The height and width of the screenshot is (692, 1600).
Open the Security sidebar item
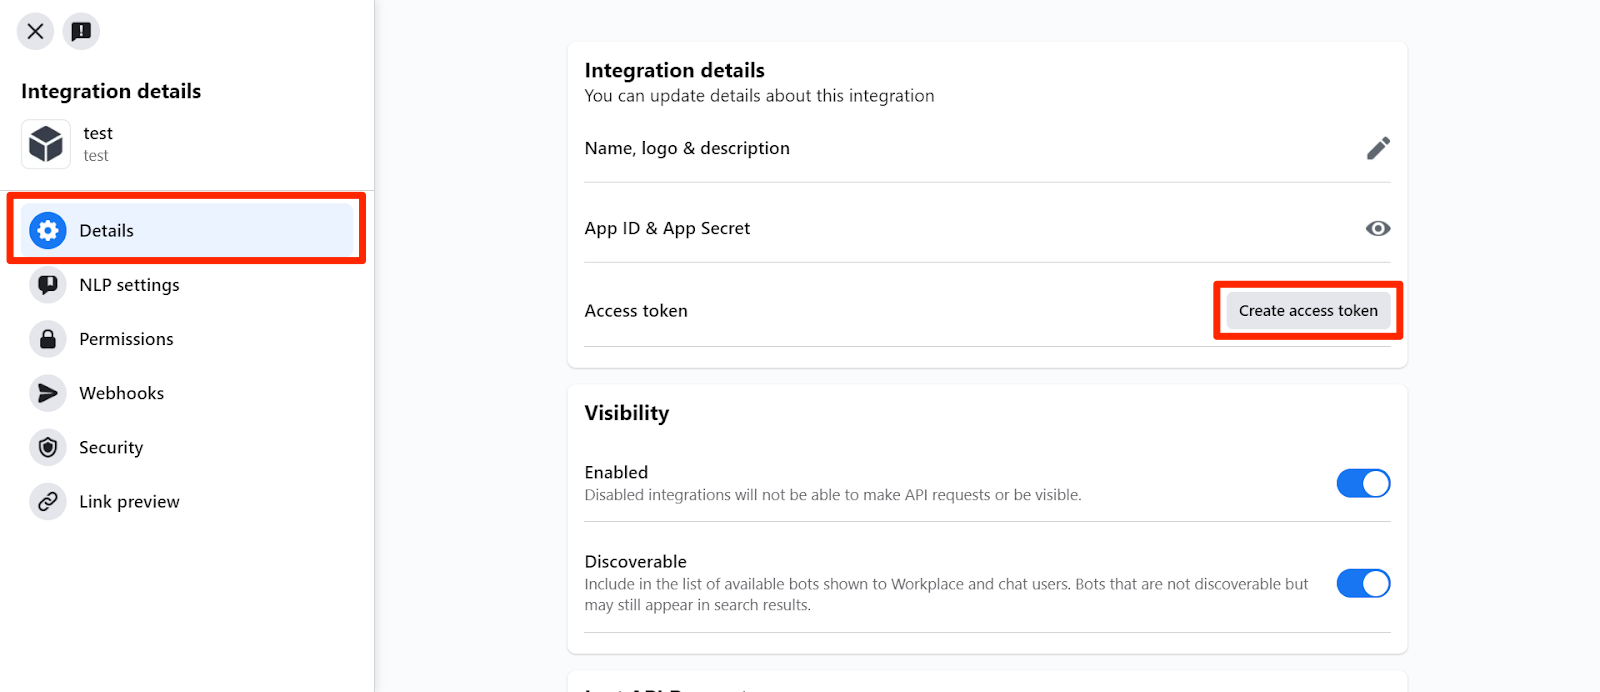(x=111, y=447)
